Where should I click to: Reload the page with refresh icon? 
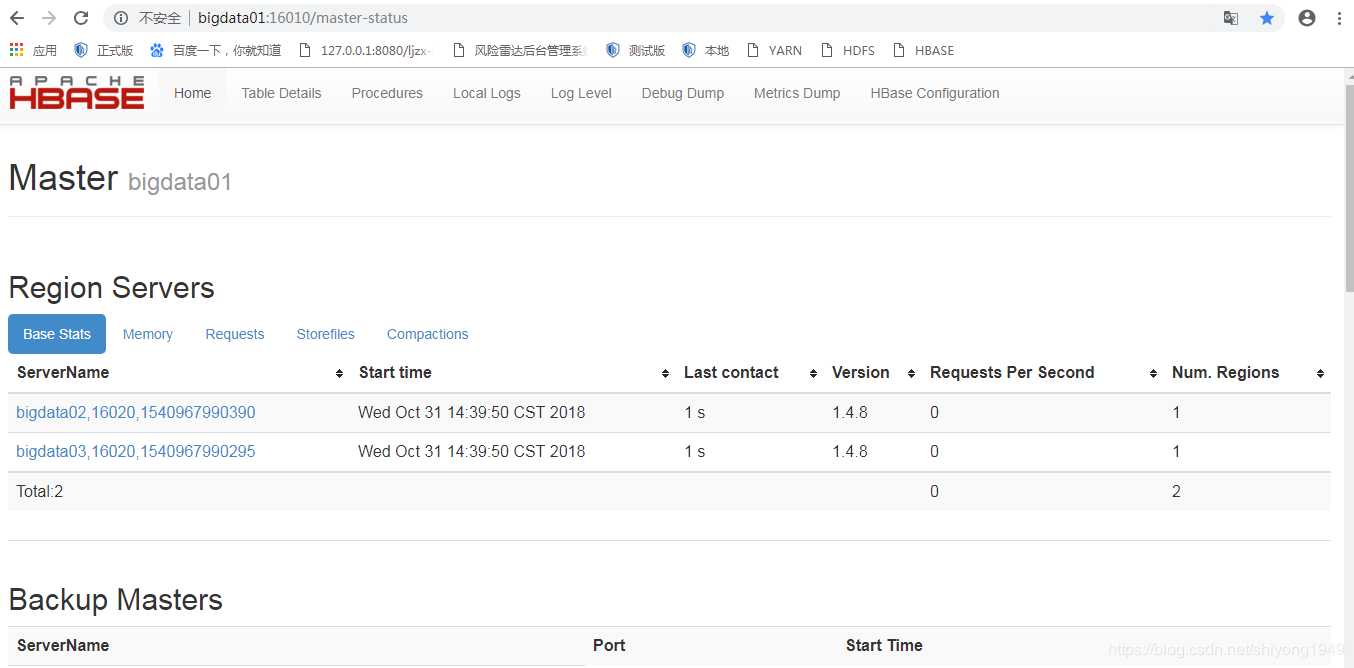click(x=81, y=18)
